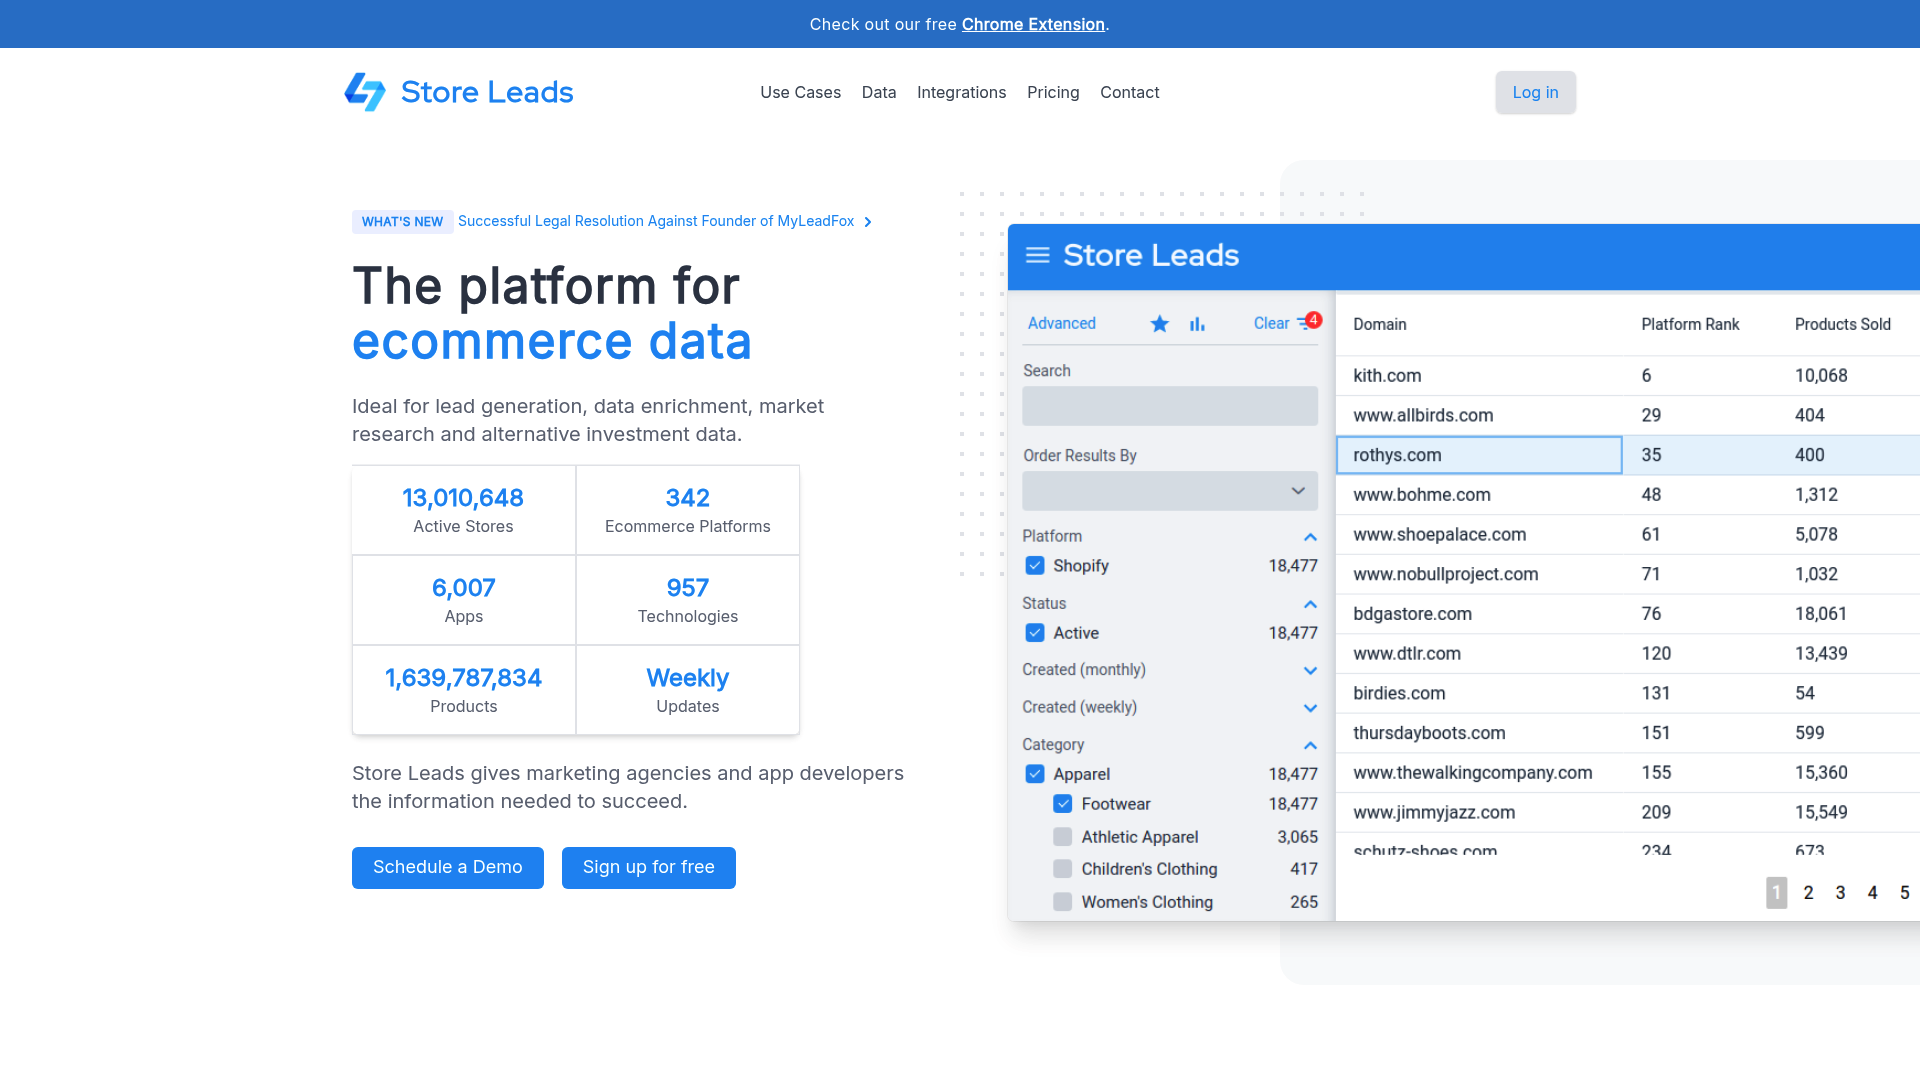Open the Store Leads hamburger menu
The image size is (1920, 1080).
pyautogui.click(x=1037, y=256)
